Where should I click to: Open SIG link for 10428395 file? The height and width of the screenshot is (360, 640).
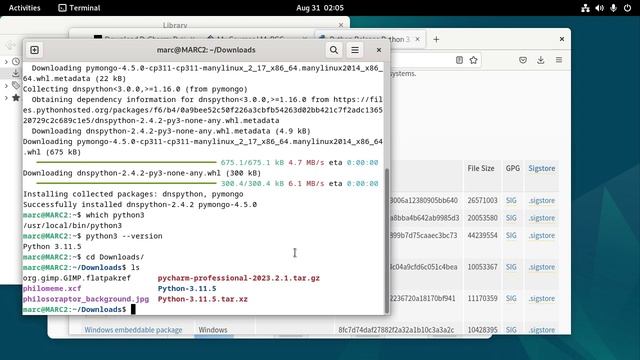coord(511,330)
